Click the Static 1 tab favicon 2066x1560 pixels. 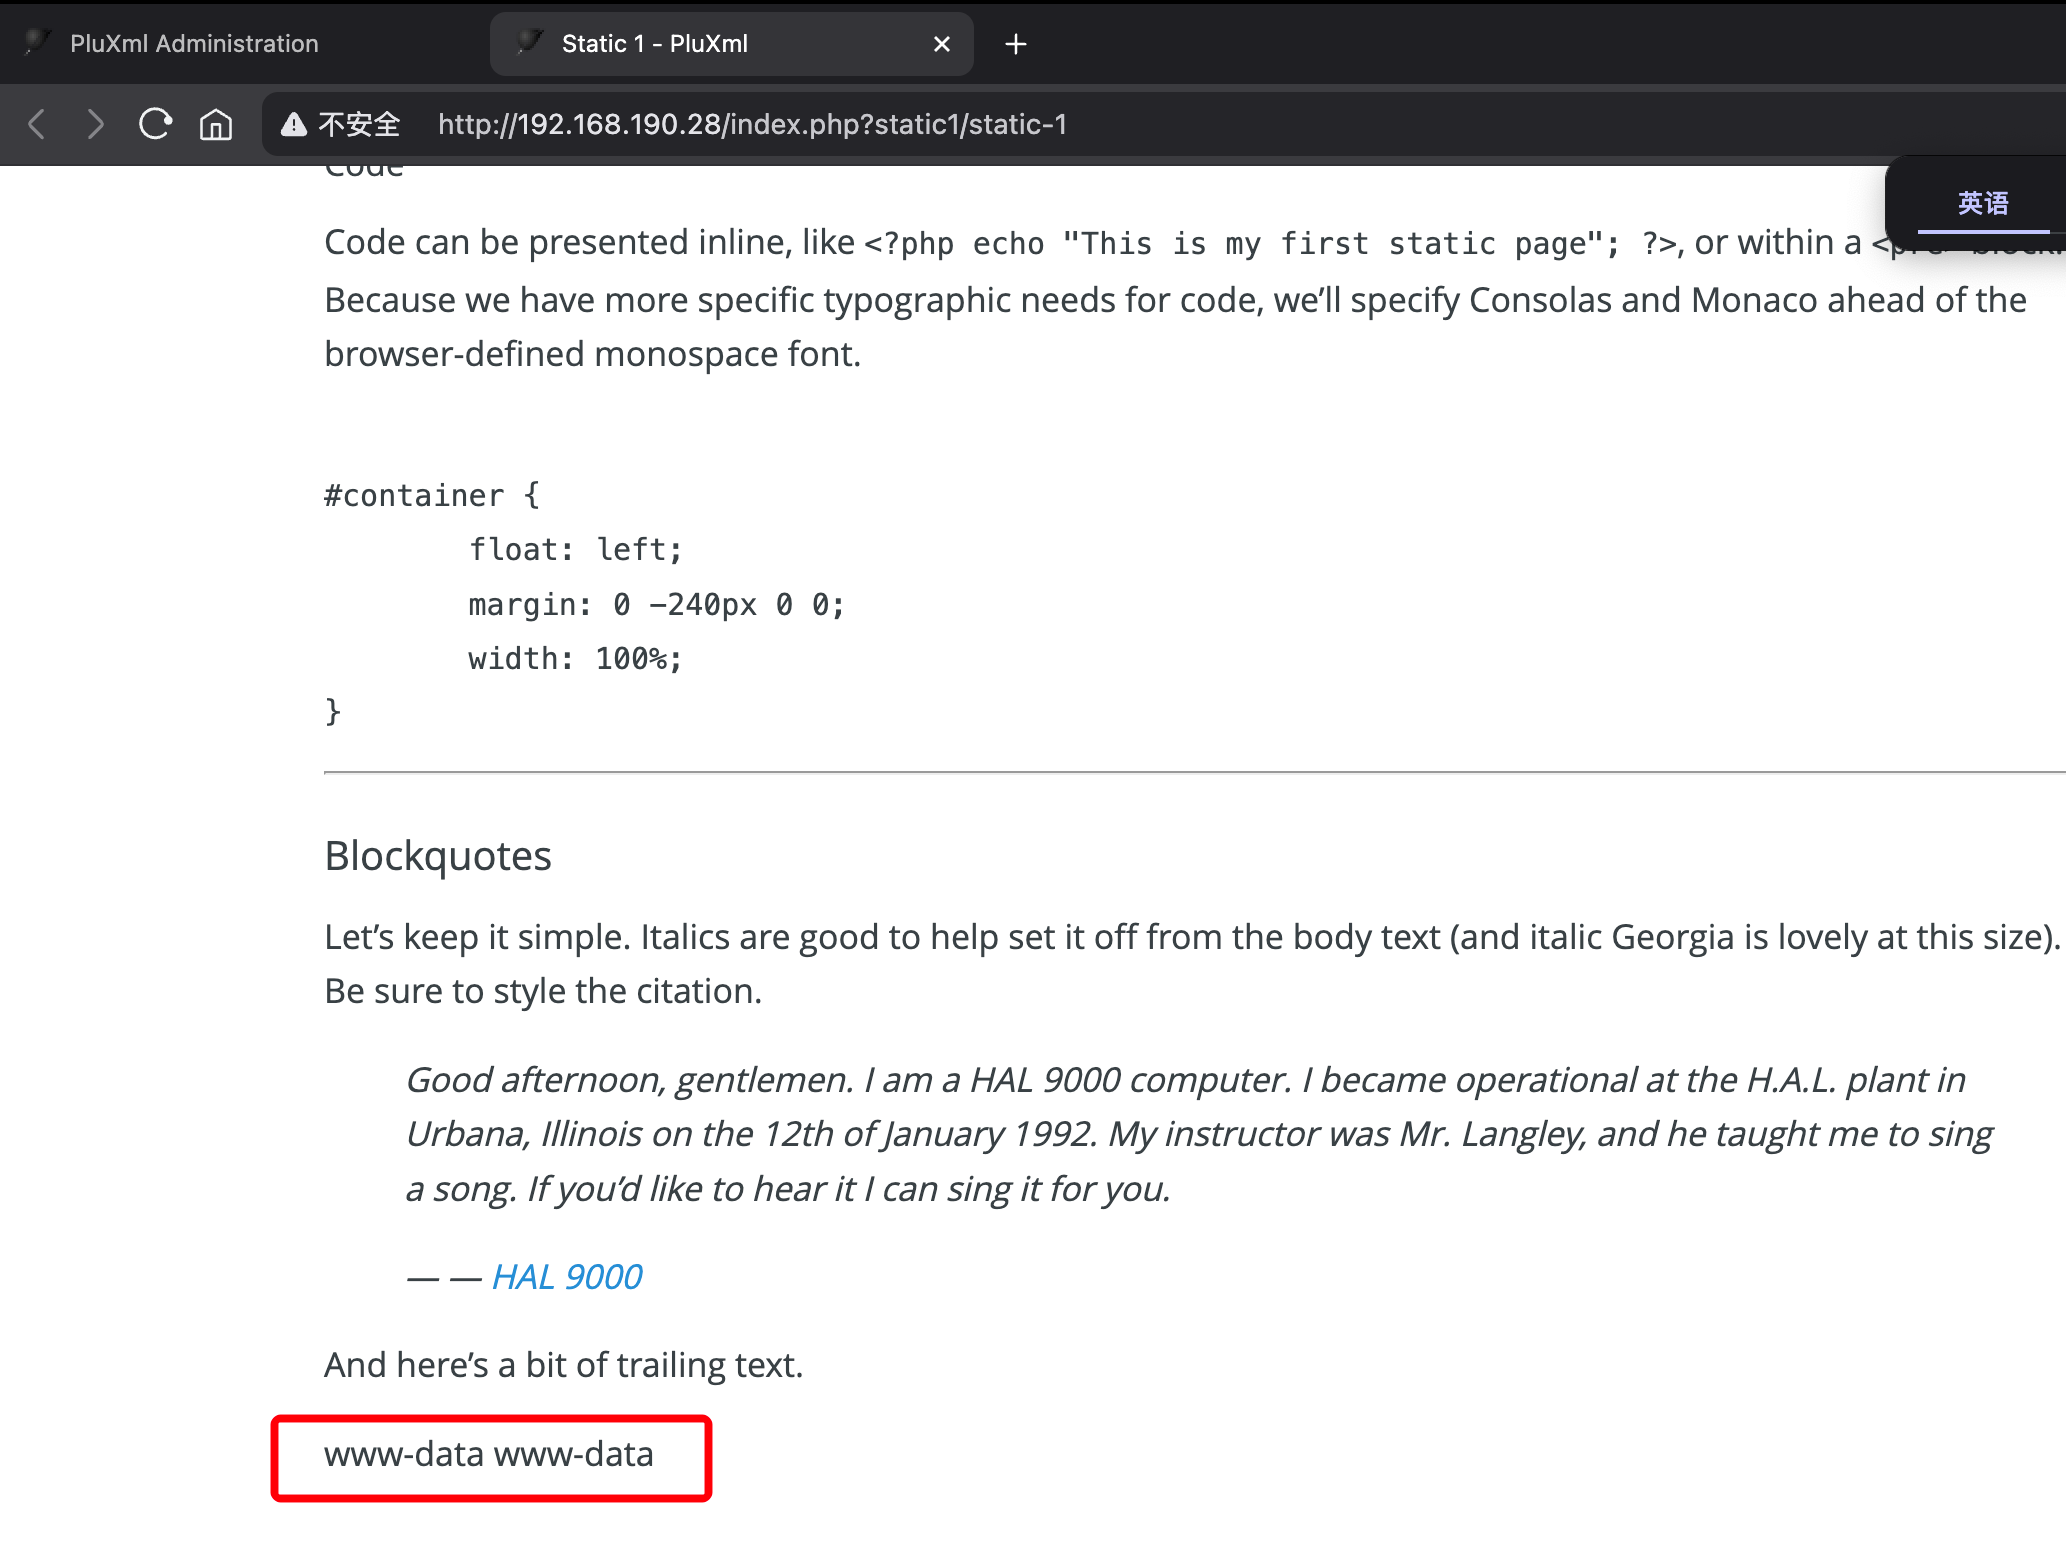(529, 42)
